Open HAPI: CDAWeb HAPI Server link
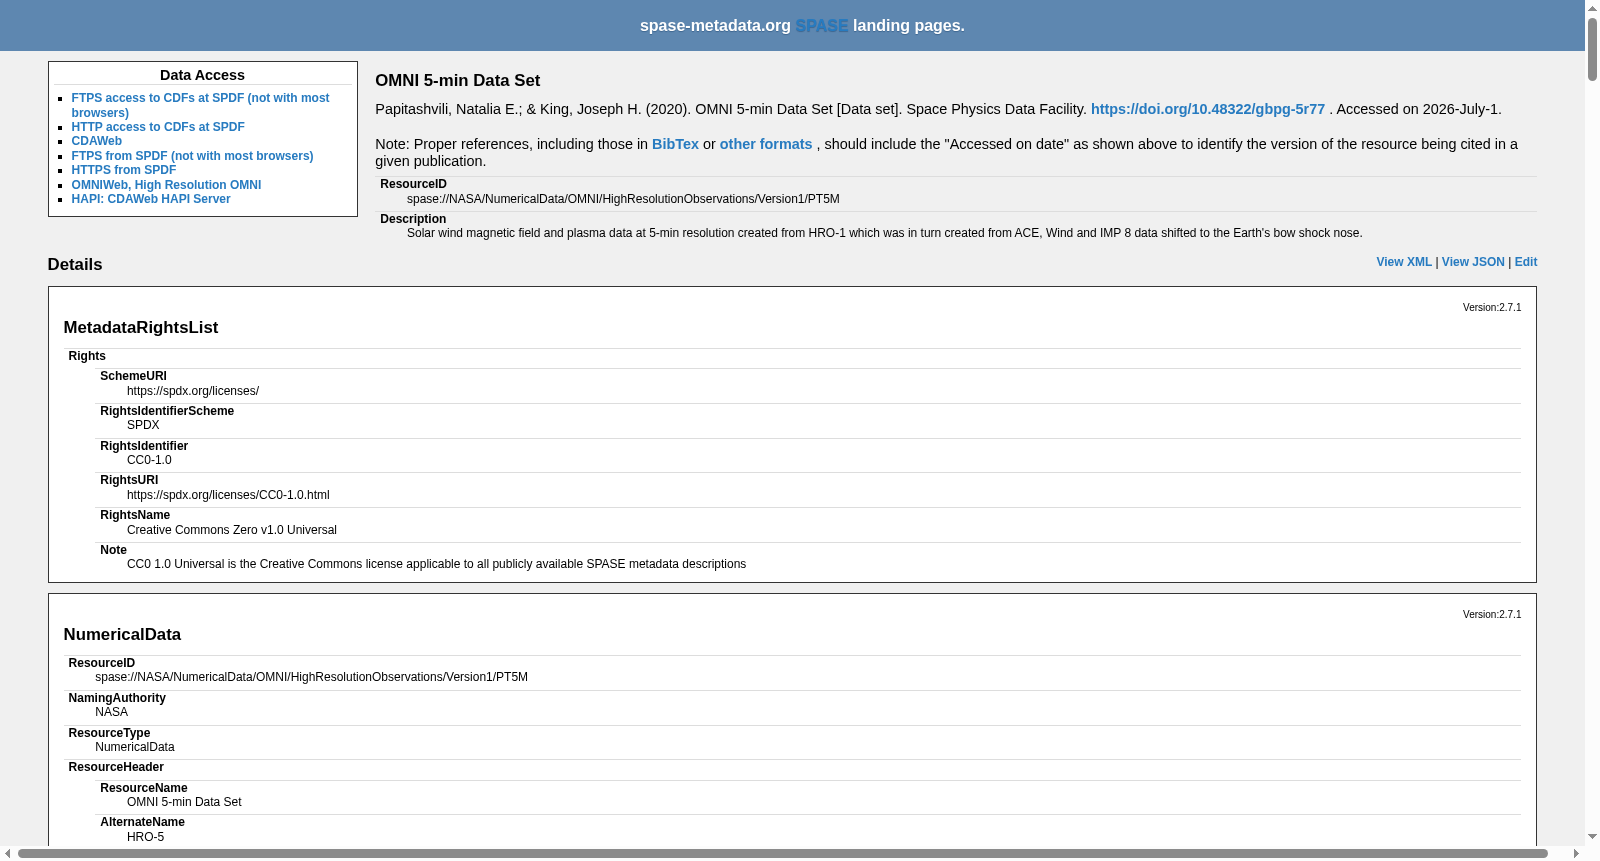 tap(151, 199)
